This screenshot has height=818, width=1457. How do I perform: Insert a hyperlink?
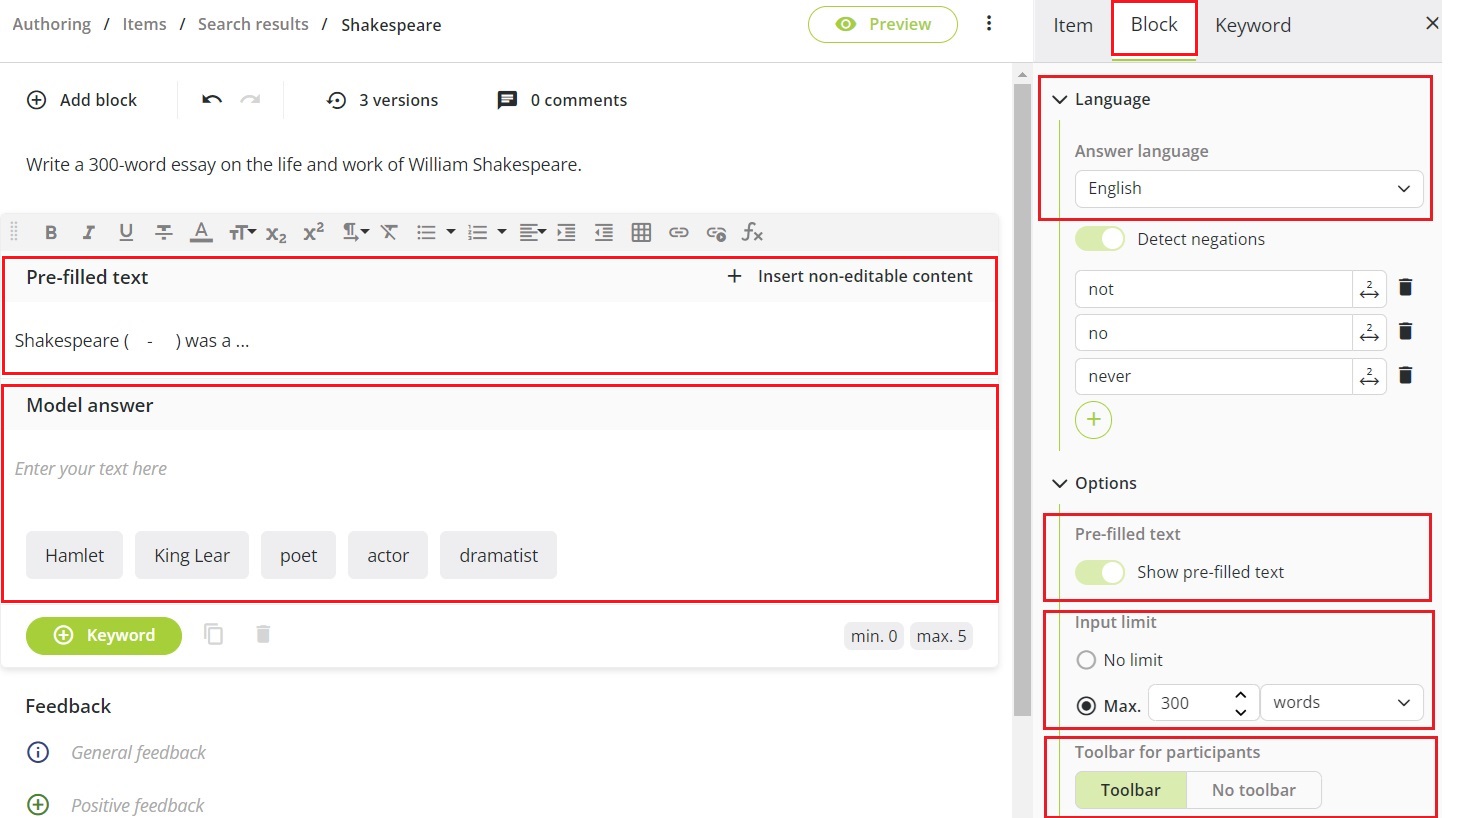pyautogui.click(x=679, y=232)
